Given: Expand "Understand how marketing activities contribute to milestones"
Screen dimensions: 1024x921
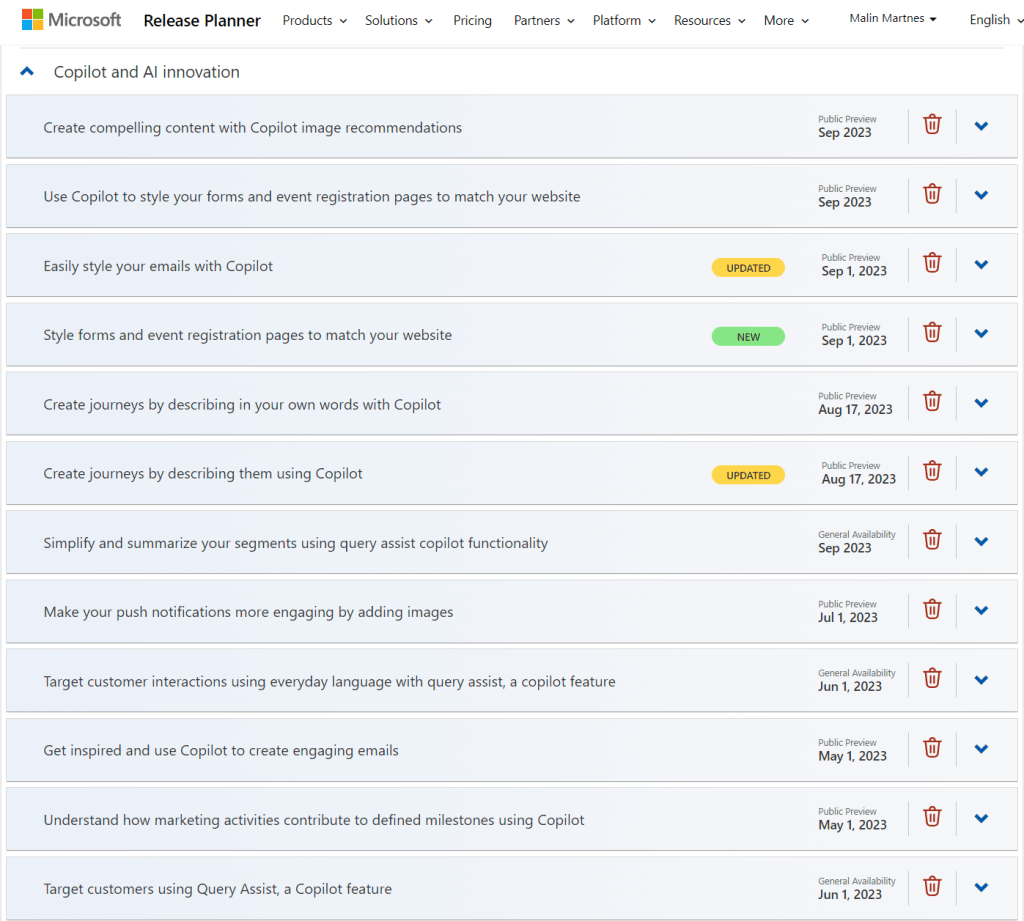Looking at the screenshot, I should point(981,817).
